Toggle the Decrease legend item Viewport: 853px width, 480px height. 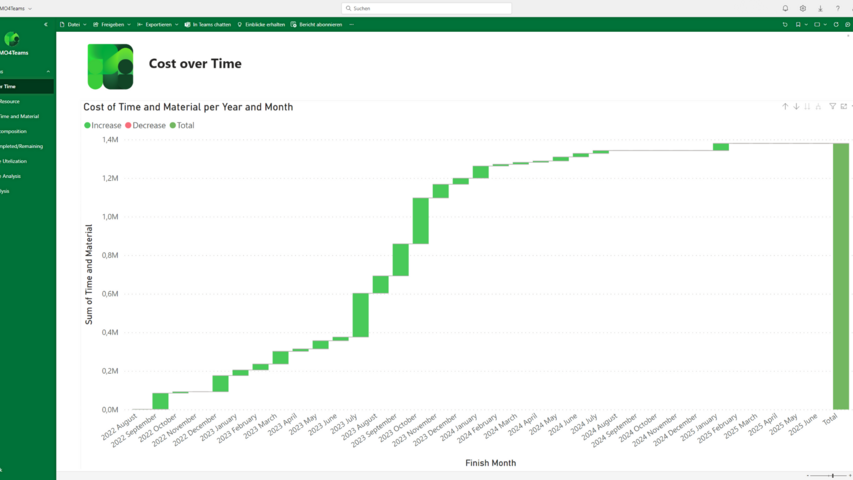(146, 126)
